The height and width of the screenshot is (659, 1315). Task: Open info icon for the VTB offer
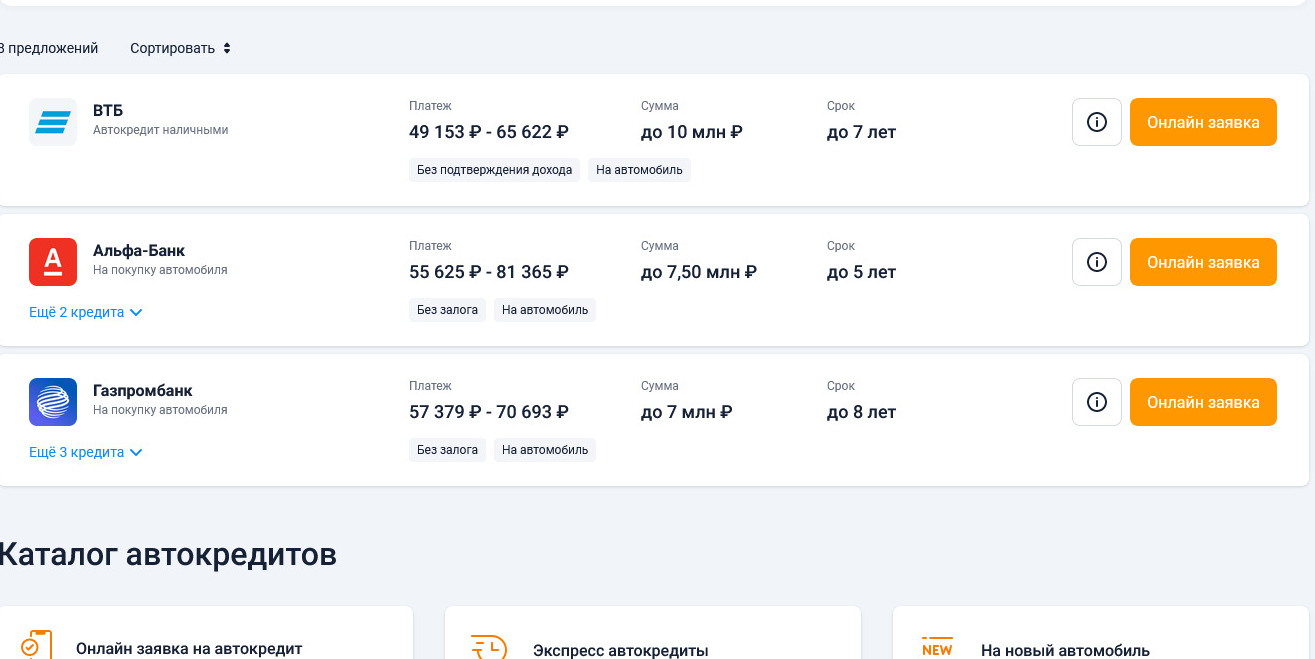tap(1097, 122)
